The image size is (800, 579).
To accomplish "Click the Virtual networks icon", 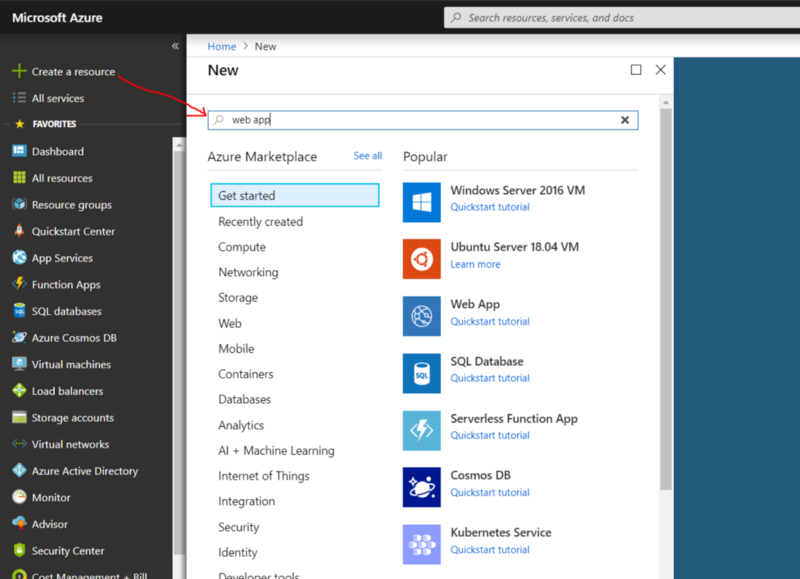I will point(19,444).
